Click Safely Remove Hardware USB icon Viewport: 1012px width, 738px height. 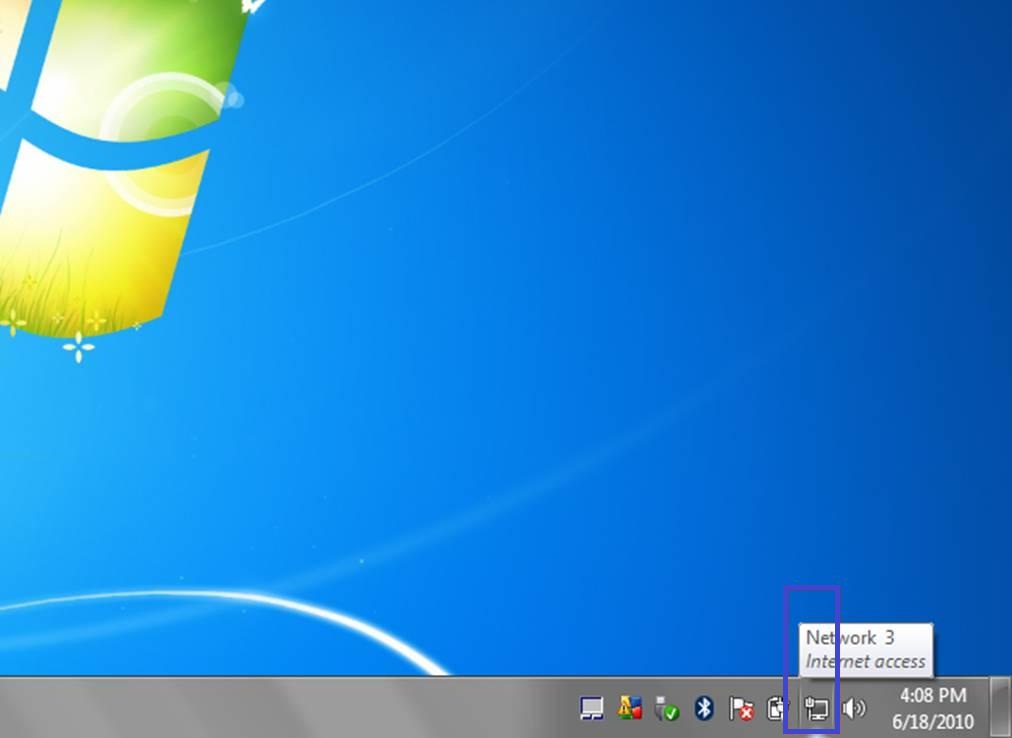[x=666, y=708]
